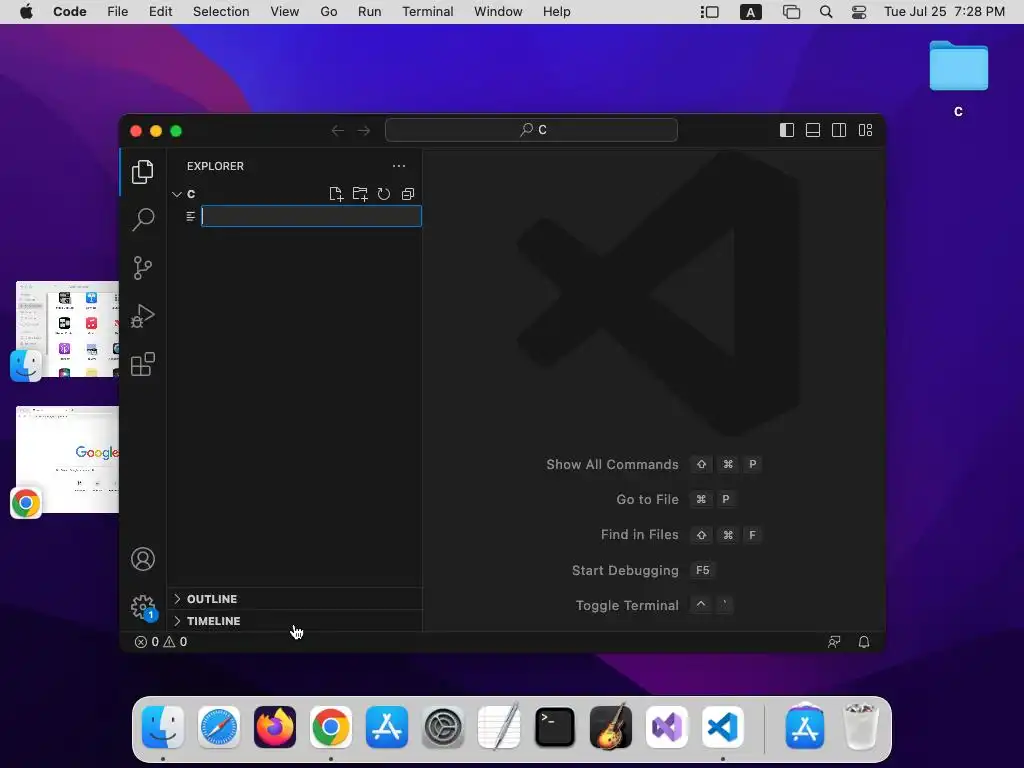Image resolution: width=1024 pixels, height=768 pixels.
Task: Open Visual Studio purple icon in Dock
Action: pos(667,727)
